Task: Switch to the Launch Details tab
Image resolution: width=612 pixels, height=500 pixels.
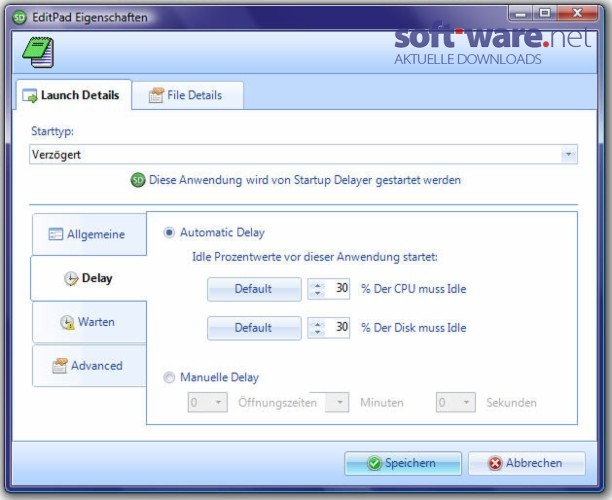Action: point(74,95)
